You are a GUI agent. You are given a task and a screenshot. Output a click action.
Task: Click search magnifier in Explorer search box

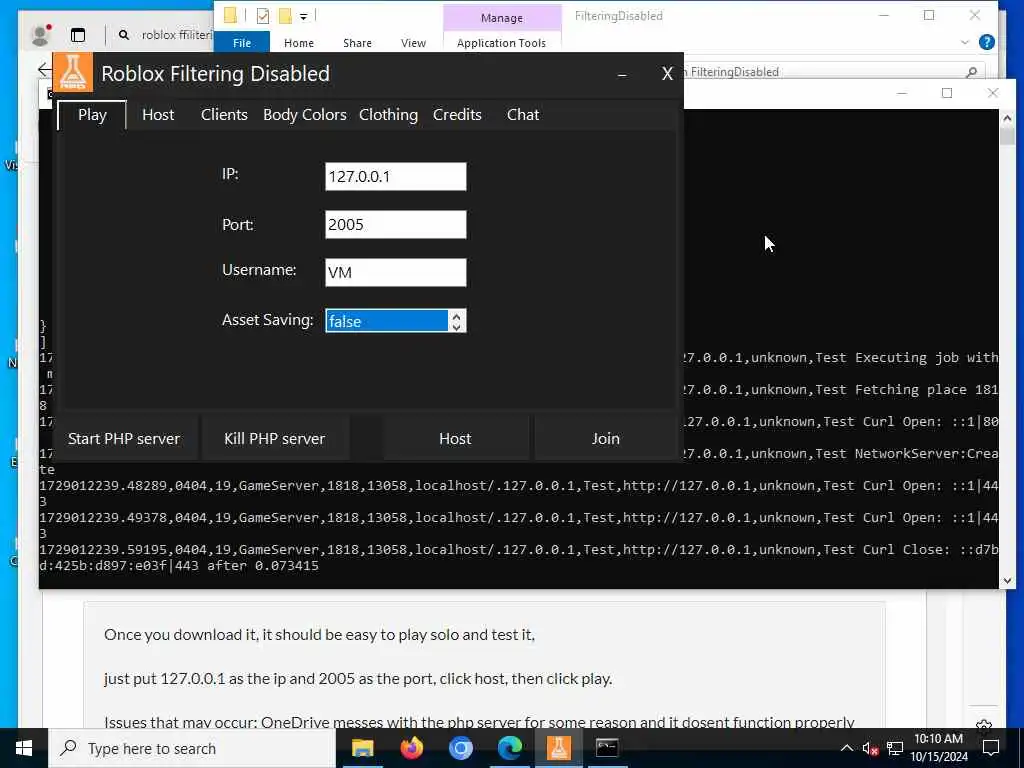[972, 72]
